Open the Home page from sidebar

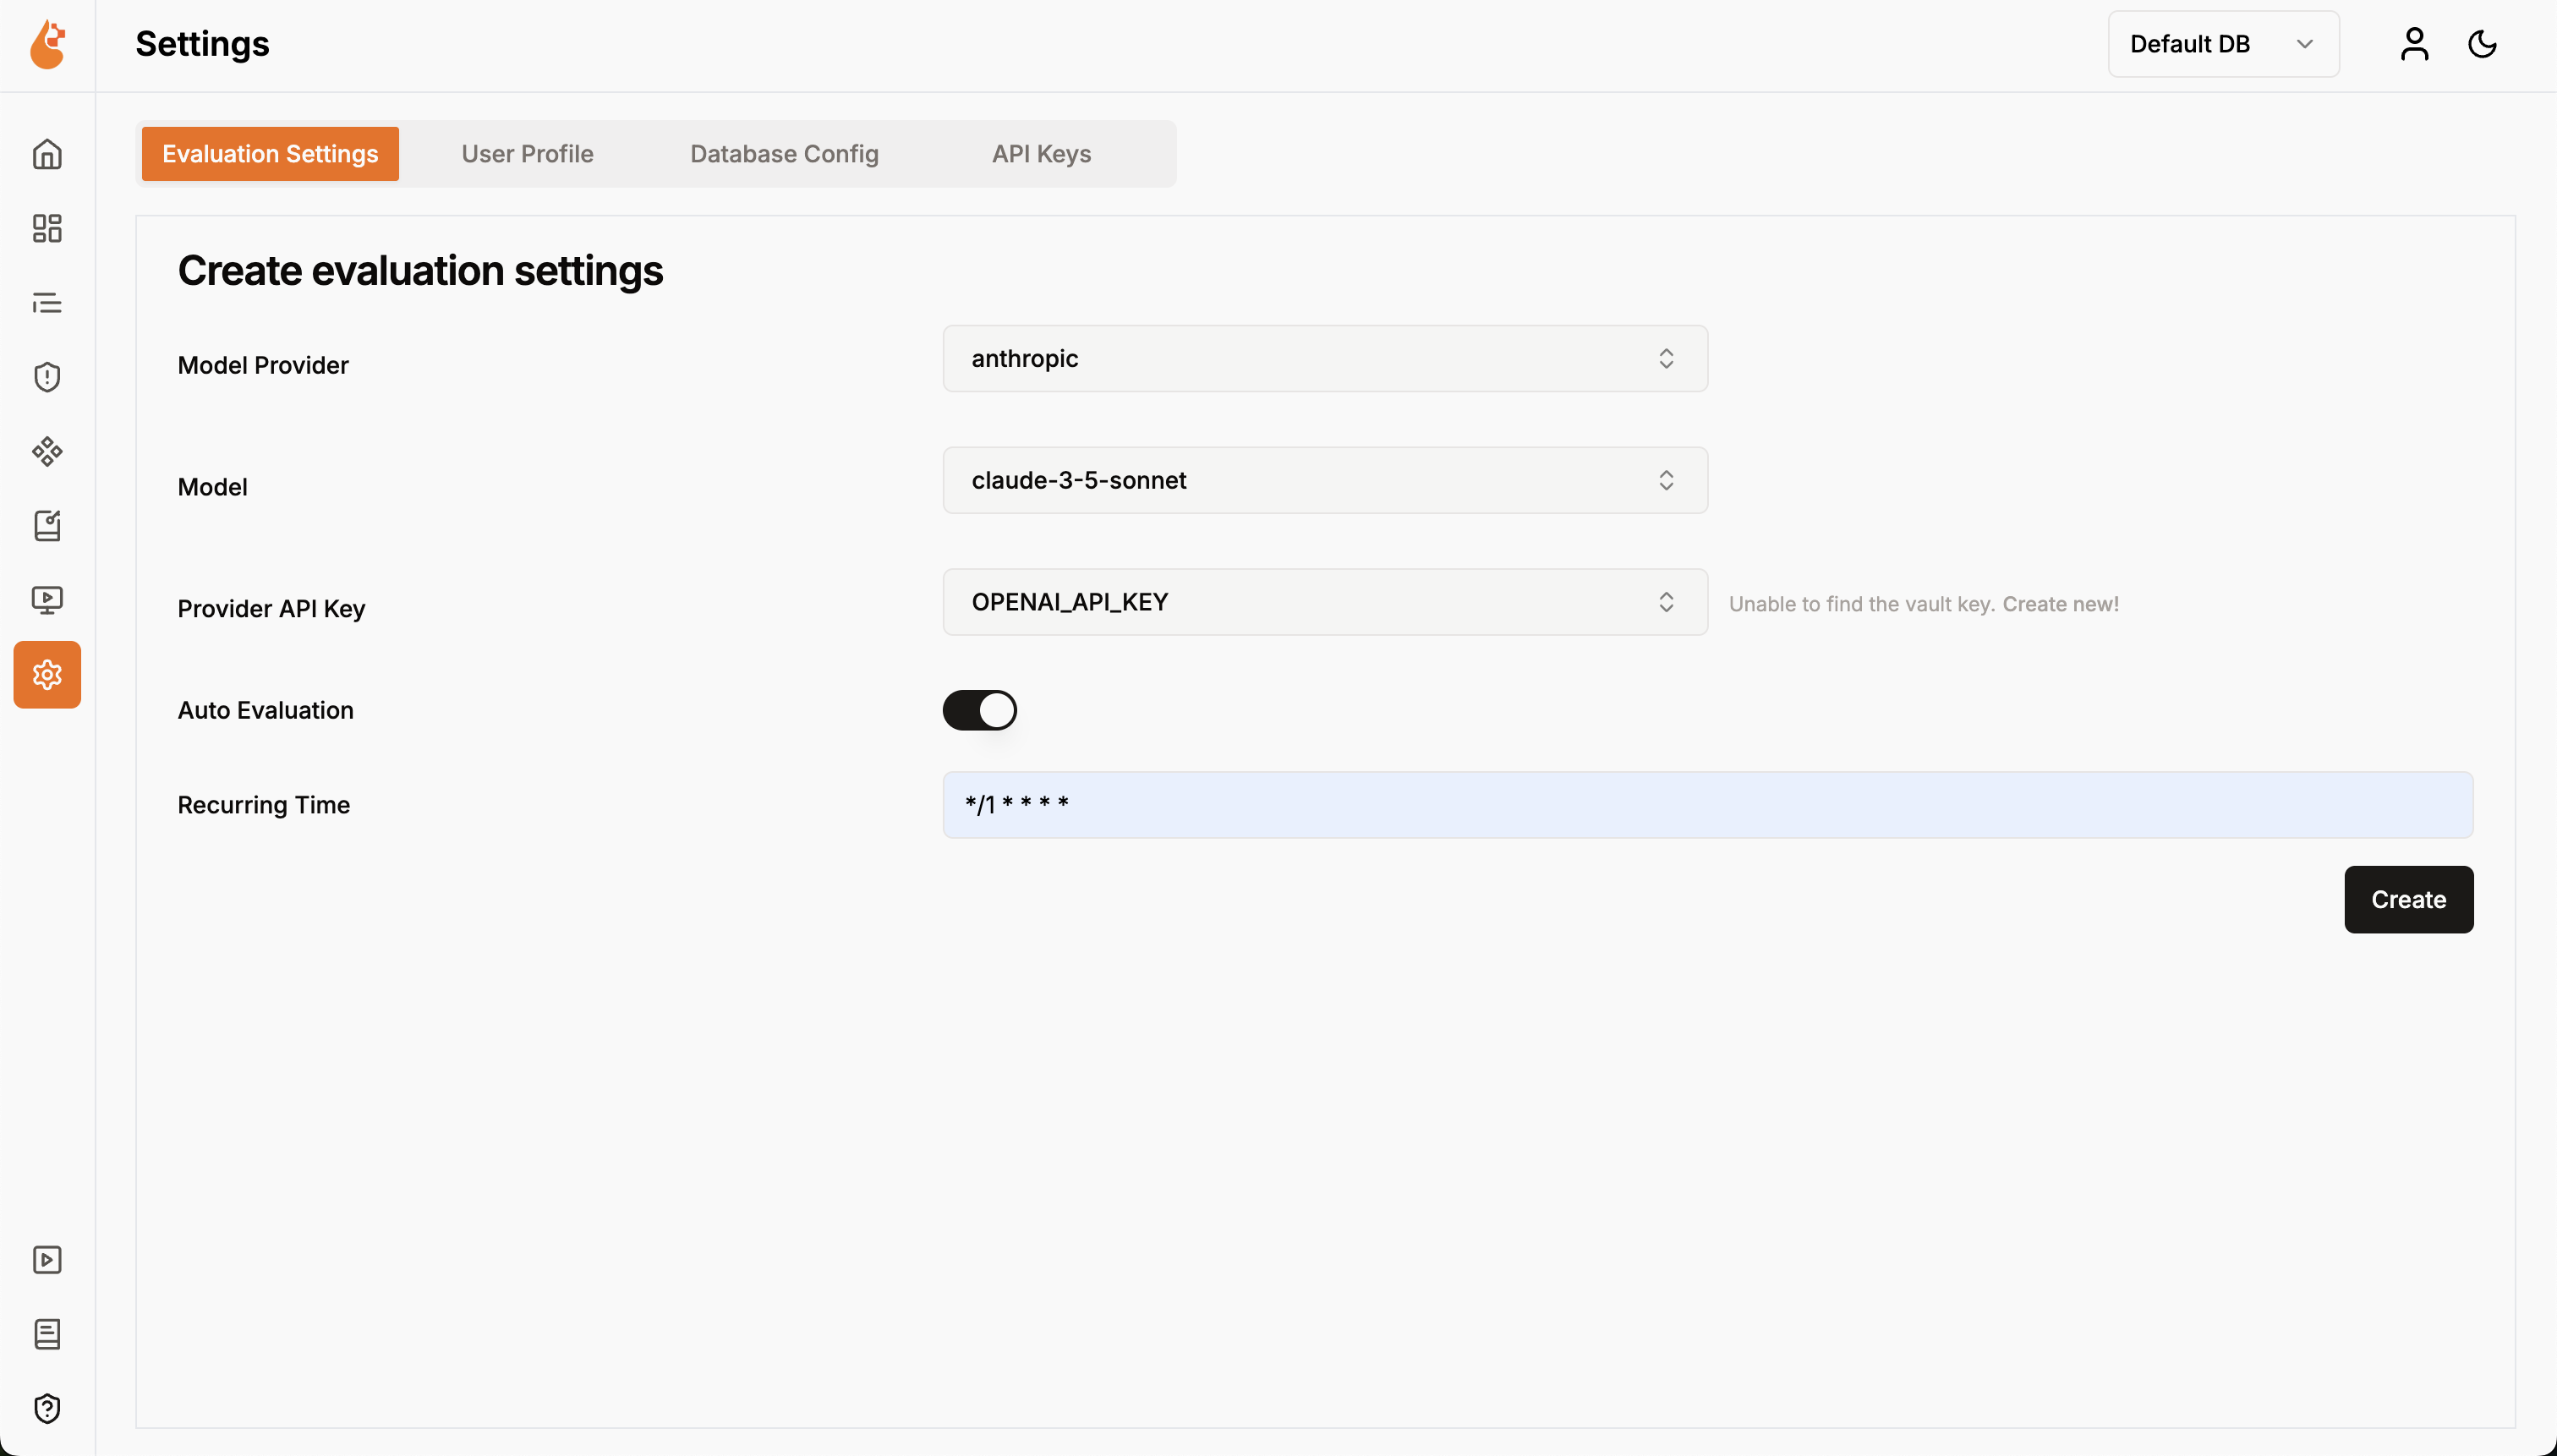(x=47, y=154)
